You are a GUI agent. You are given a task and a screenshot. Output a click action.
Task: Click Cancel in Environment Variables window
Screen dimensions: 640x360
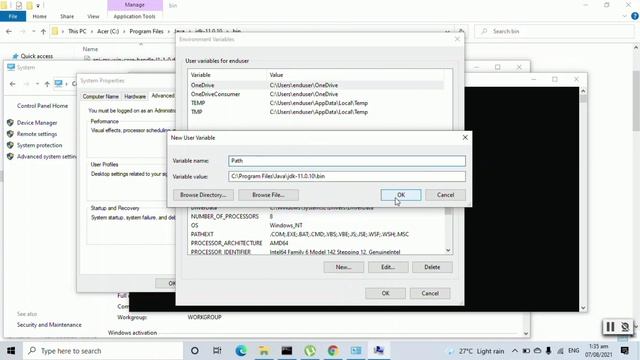click(430, 293)
